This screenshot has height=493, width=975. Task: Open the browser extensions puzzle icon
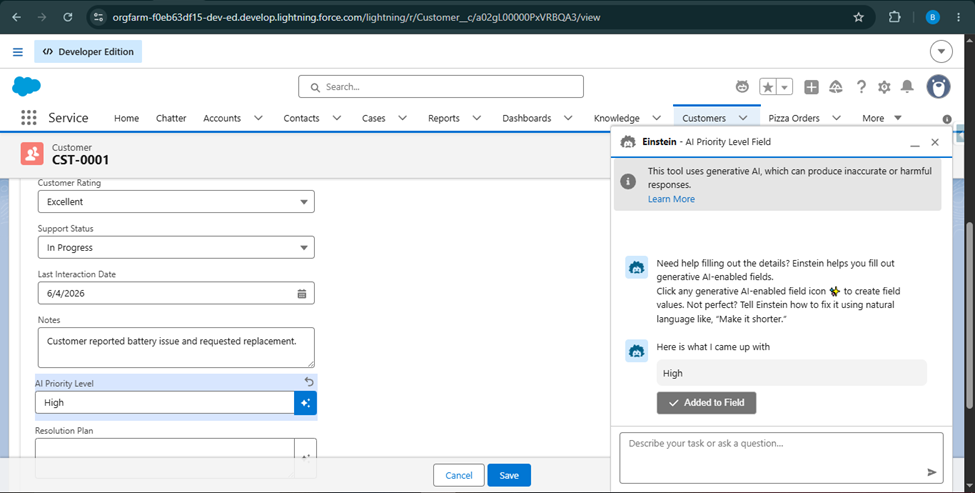coord(894,17)
